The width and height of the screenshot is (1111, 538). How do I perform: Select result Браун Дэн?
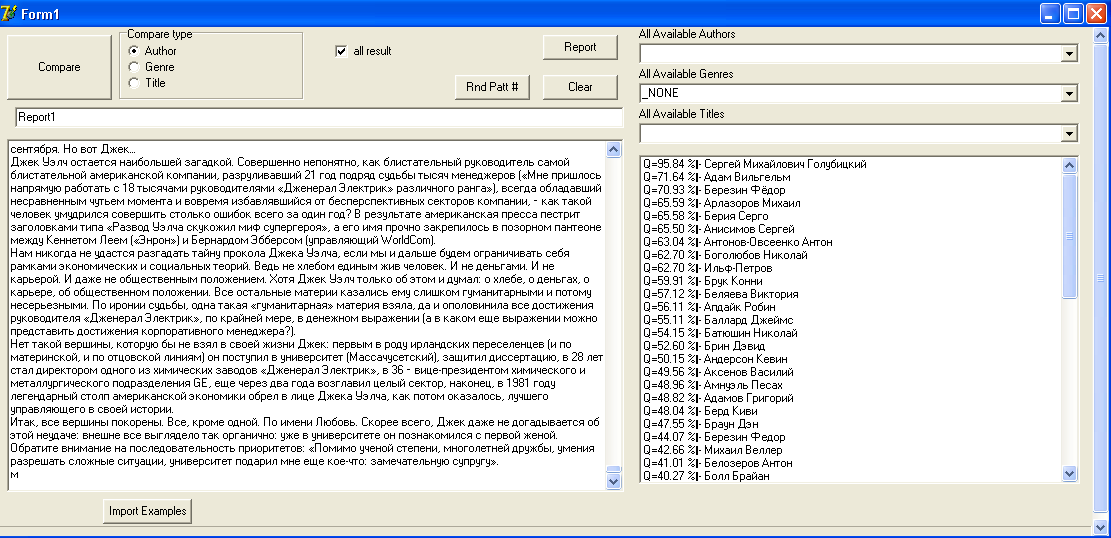coord(702,424)
